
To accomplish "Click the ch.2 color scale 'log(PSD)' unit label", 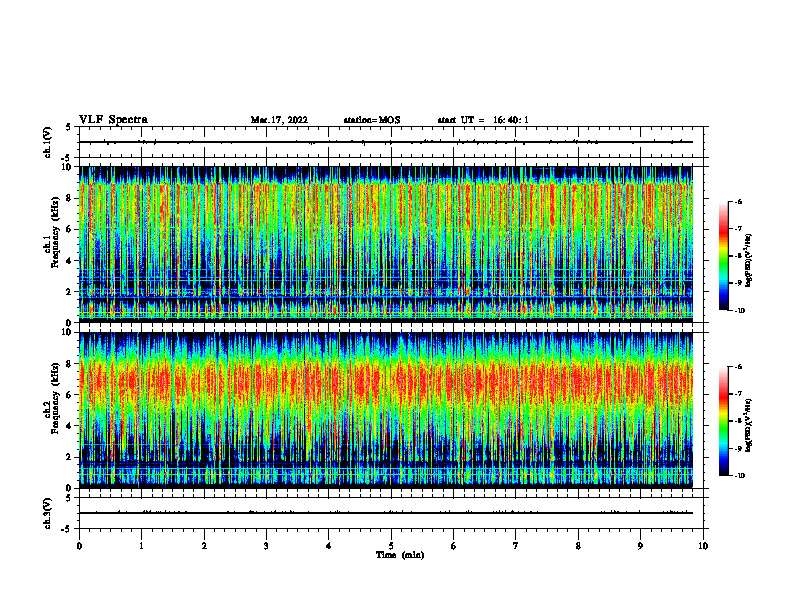I will click(750, 425).
